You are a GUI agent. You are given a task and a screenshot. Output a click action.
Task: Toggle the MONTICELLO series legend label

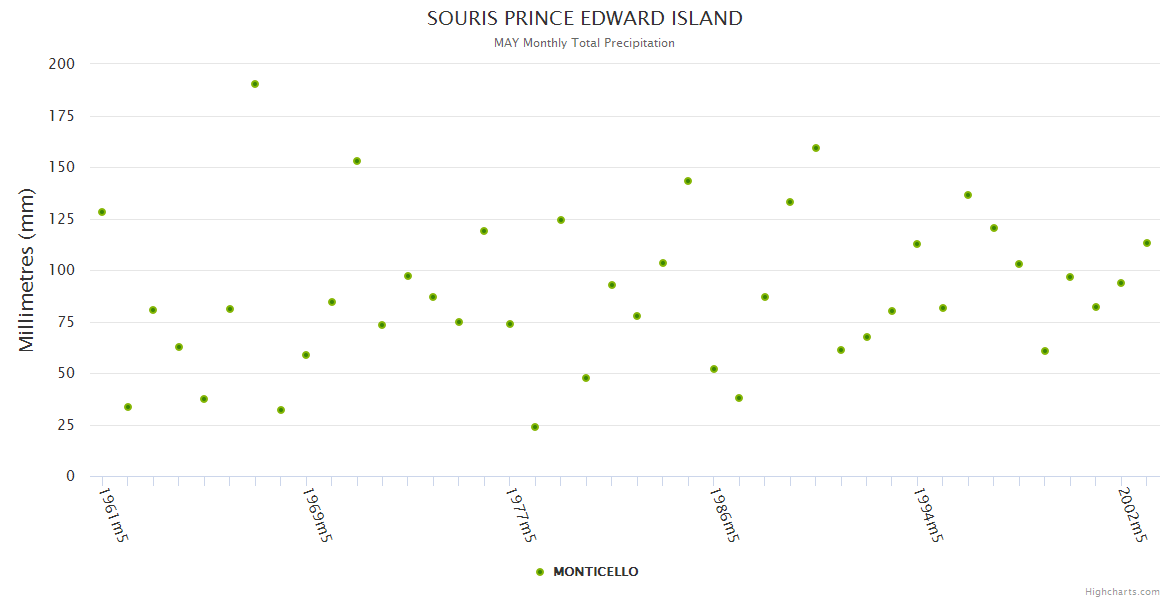tap(595, 572)
